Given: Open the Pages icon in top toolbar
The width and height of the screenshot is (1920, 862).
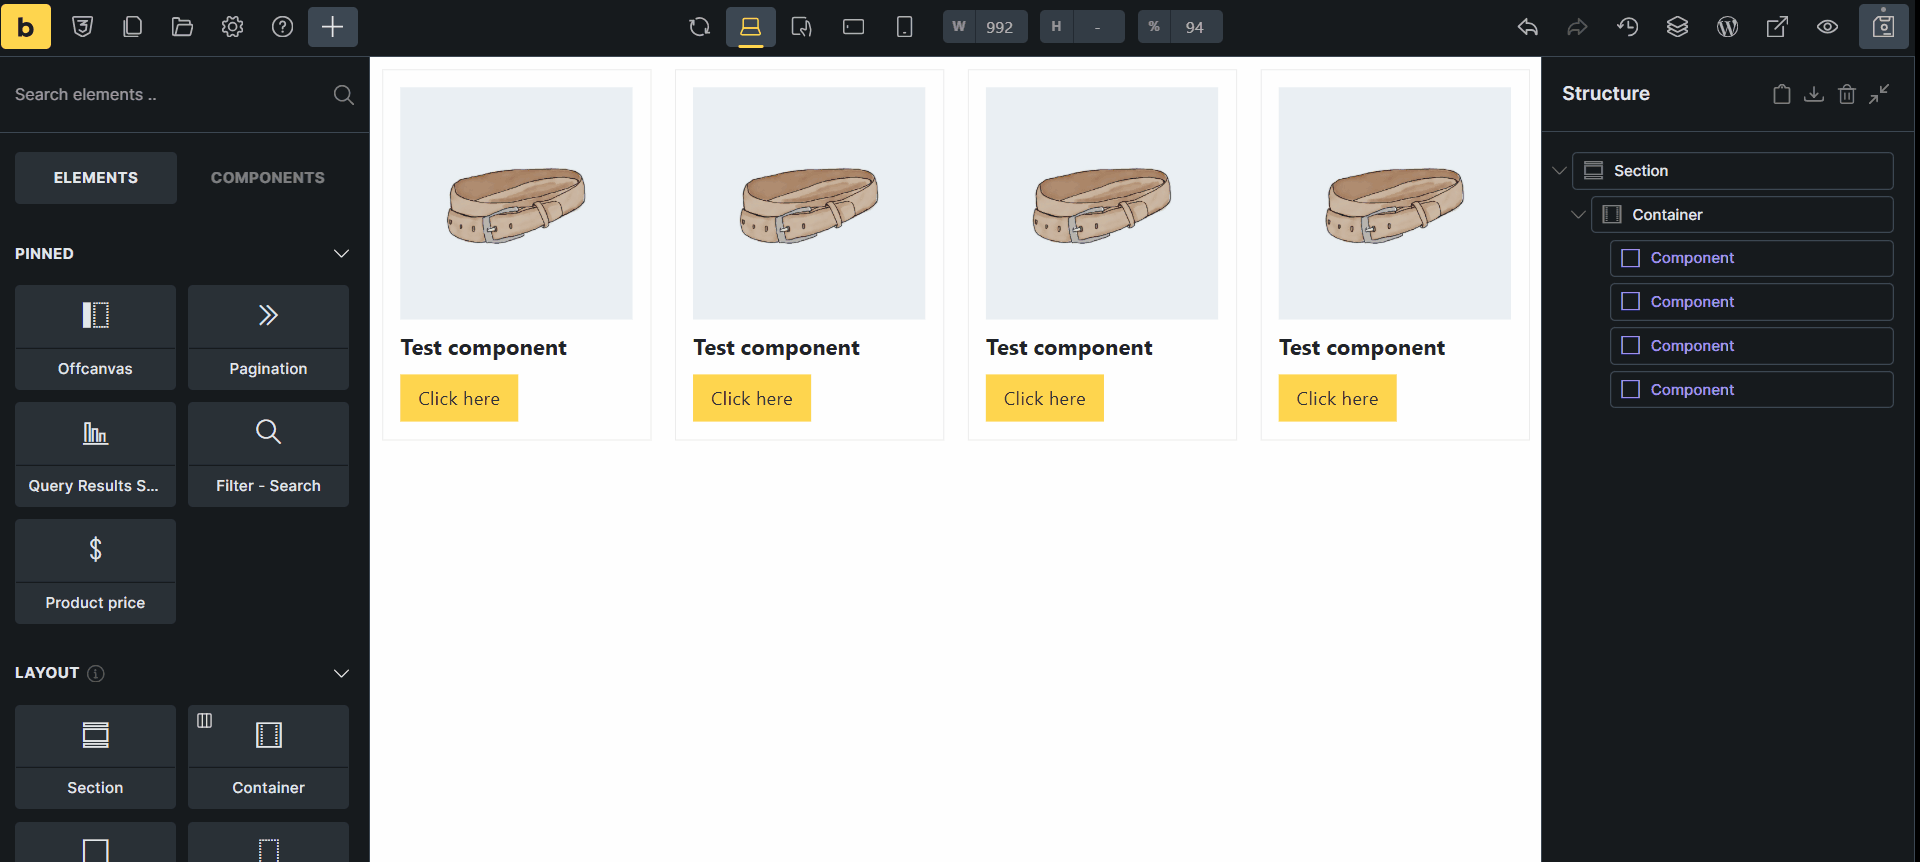Looking at the screenshot, I should [132, 27].
